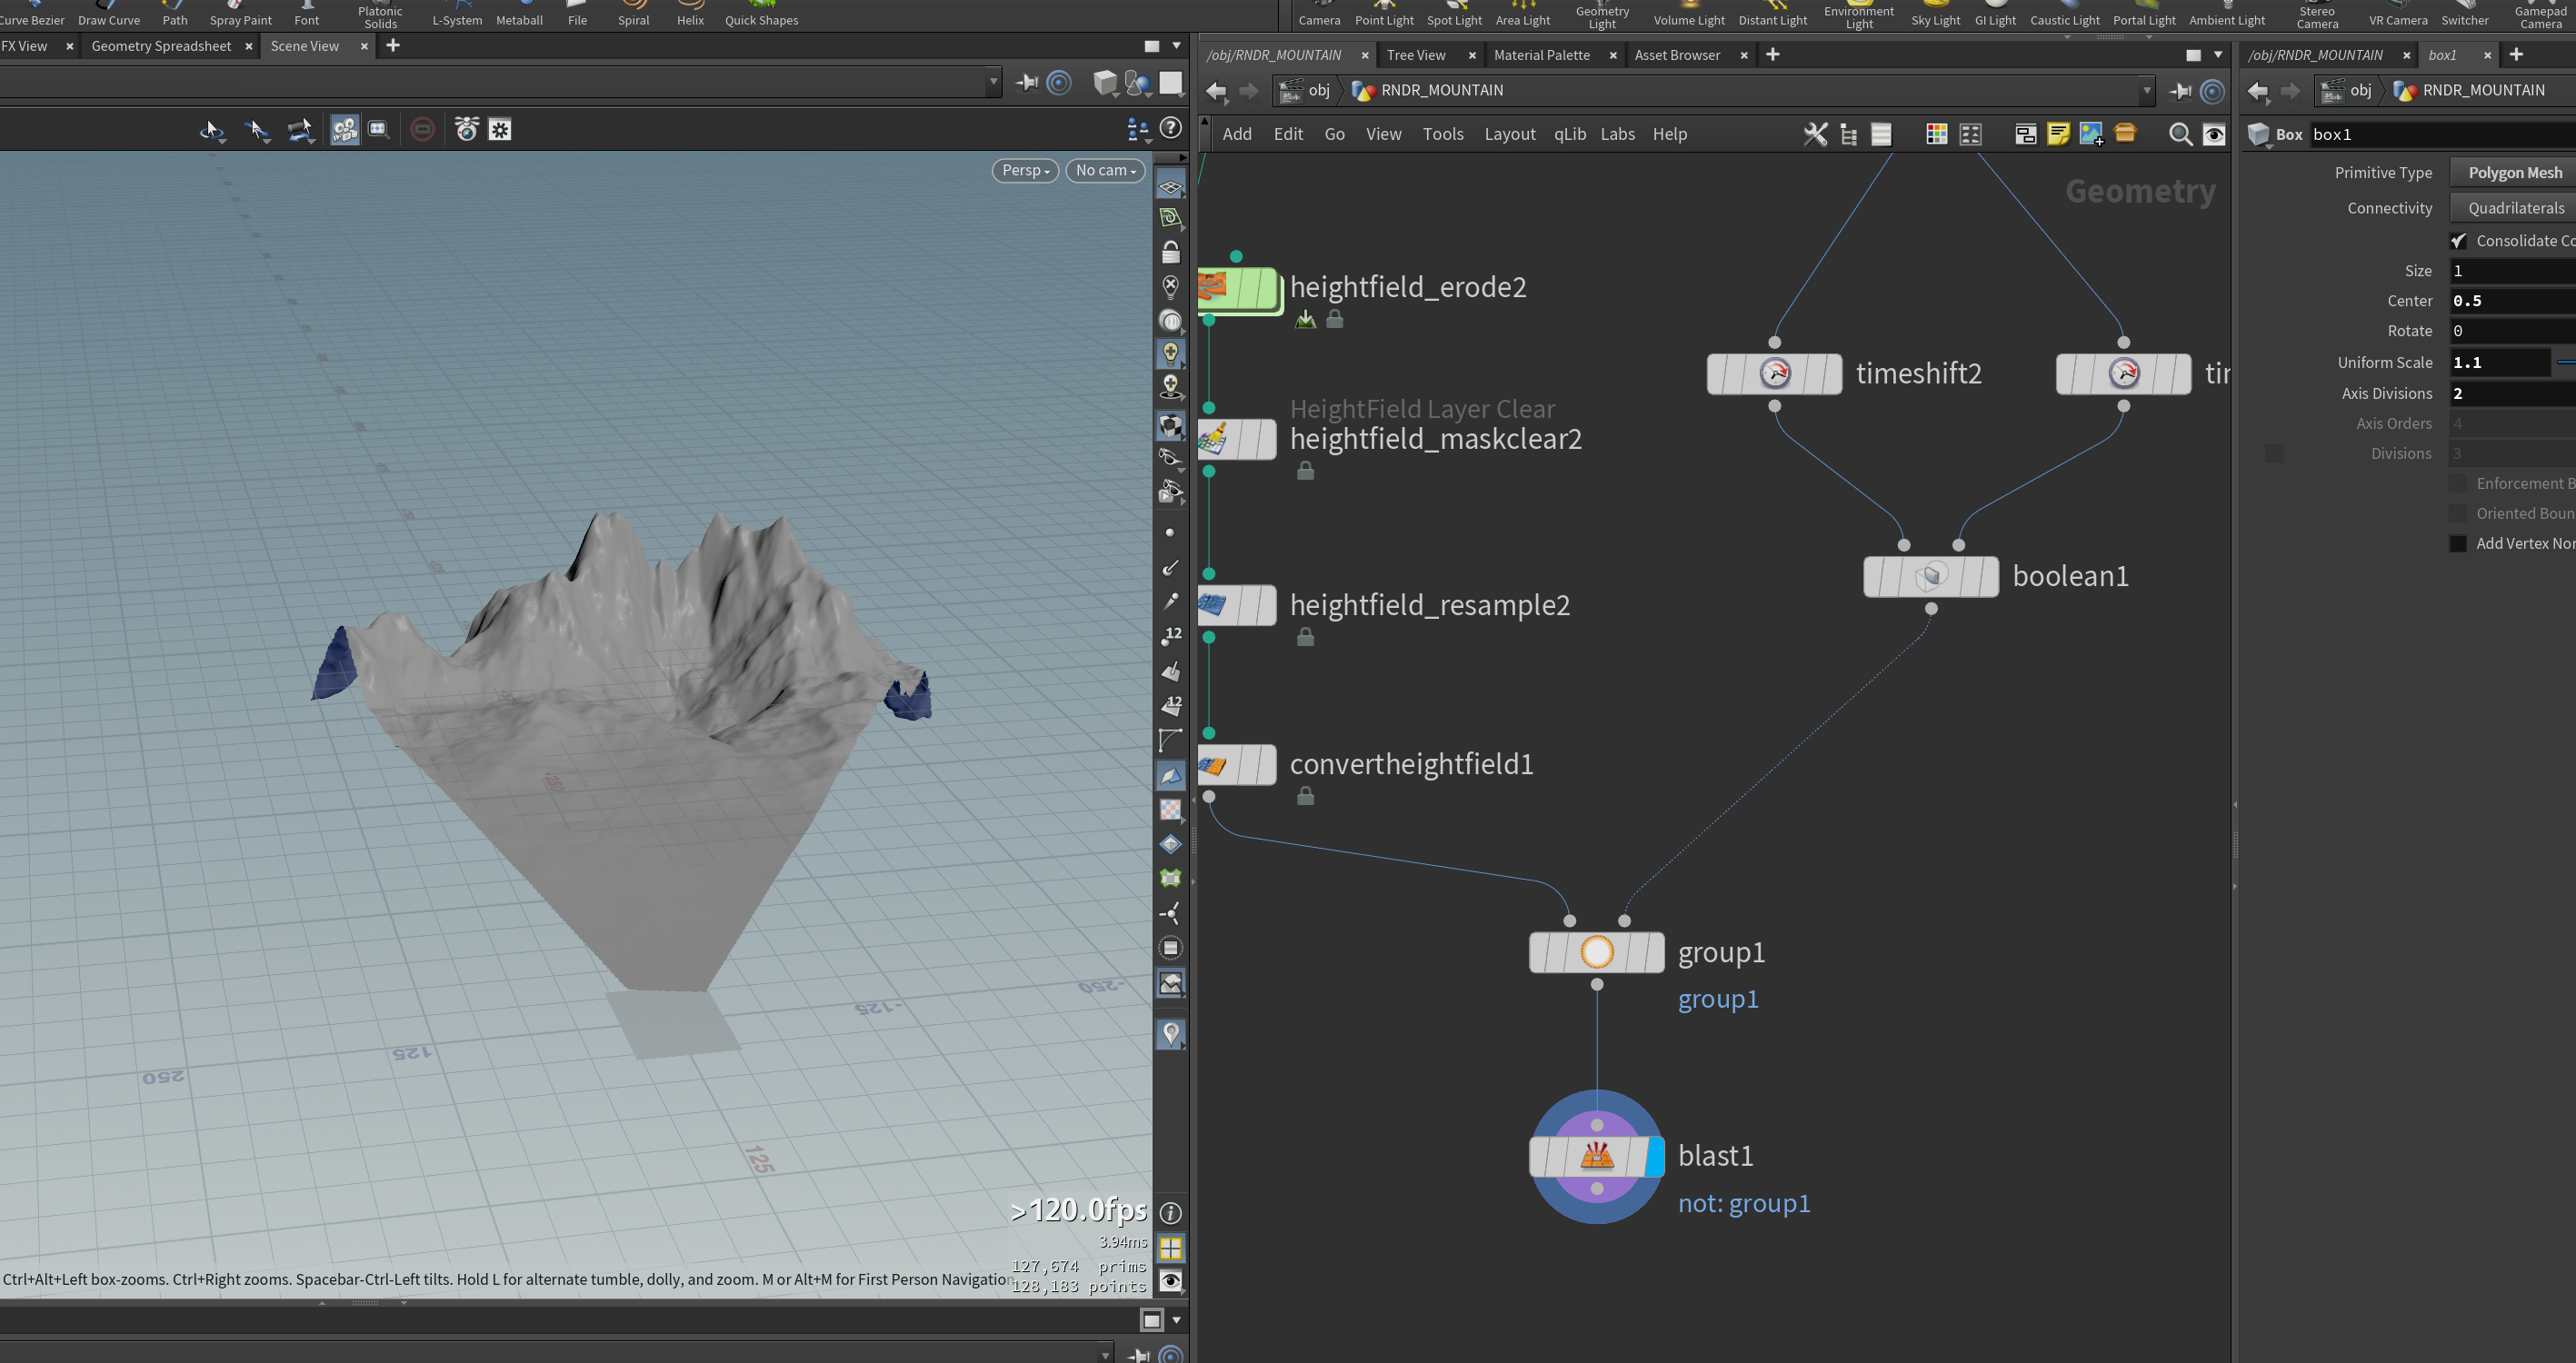Click the boolean1 node icon
This screenshot has width=2576, height=1363.
tap(1931, 576)
